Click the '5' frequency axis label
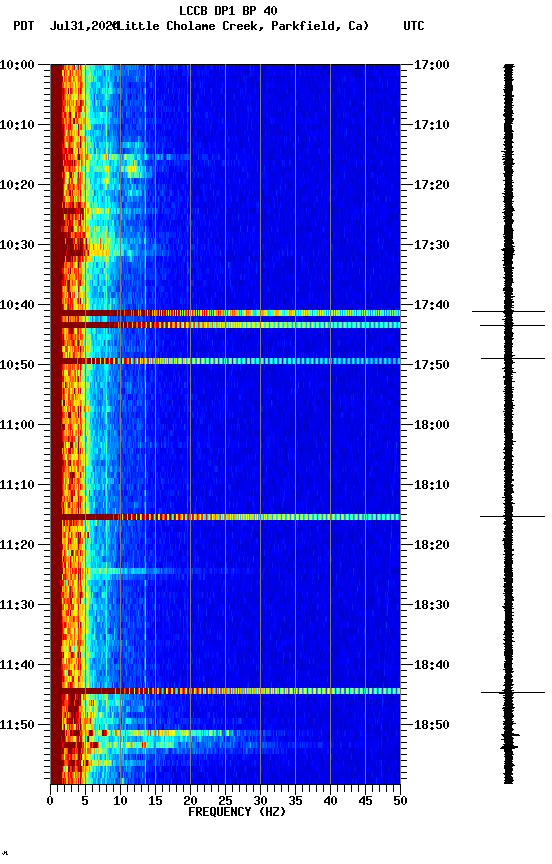Image resolution: width=552 pixels, height=864 pixels. [85, 801]
